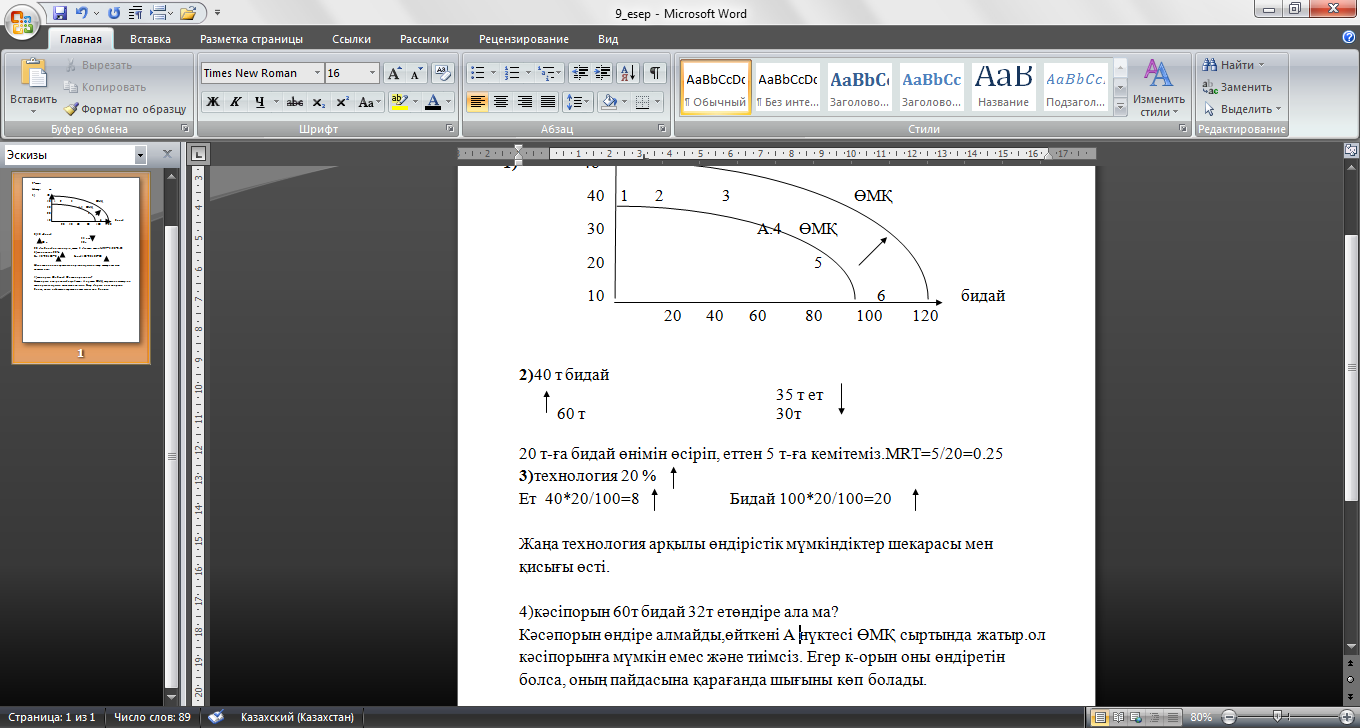The height and width of the screenshot is (728, 1360).
Task: Open the Change Case Aa dropdown
Action: pyautogui.click(x=370, y=102)
